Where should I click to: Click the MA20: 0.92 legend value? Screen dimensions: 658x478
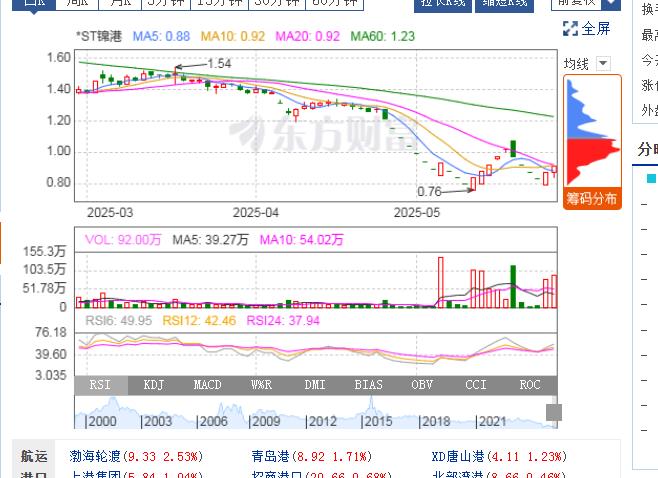[308, 36]
